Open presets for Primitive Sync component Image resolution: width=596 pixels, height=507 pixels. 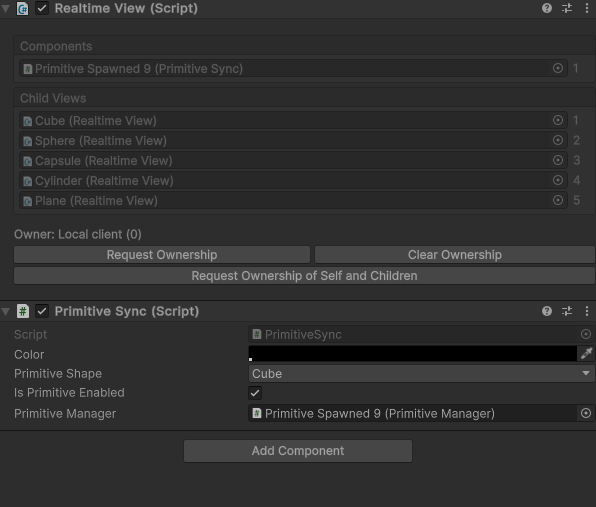click(567, 311)
